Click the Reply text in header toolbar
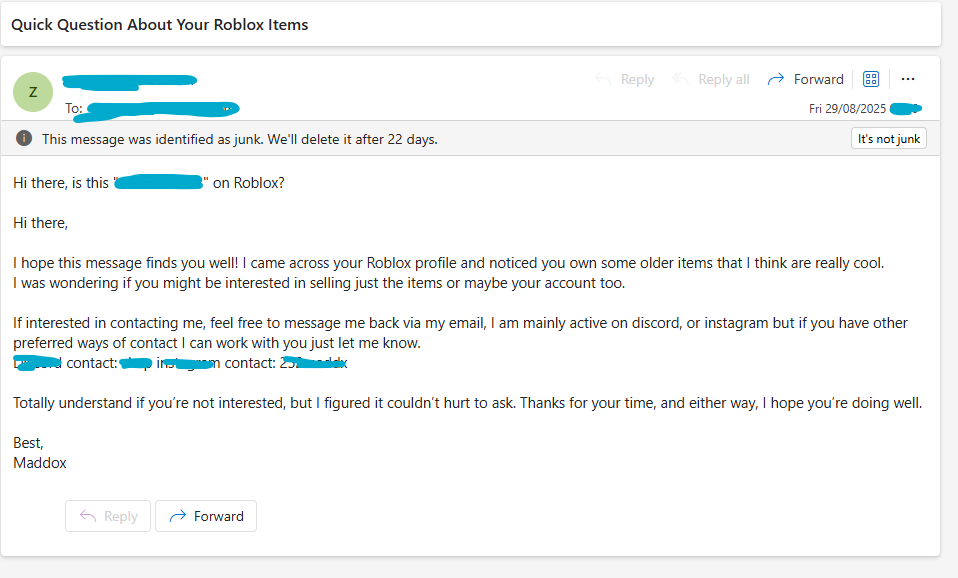 pos(637,79)
